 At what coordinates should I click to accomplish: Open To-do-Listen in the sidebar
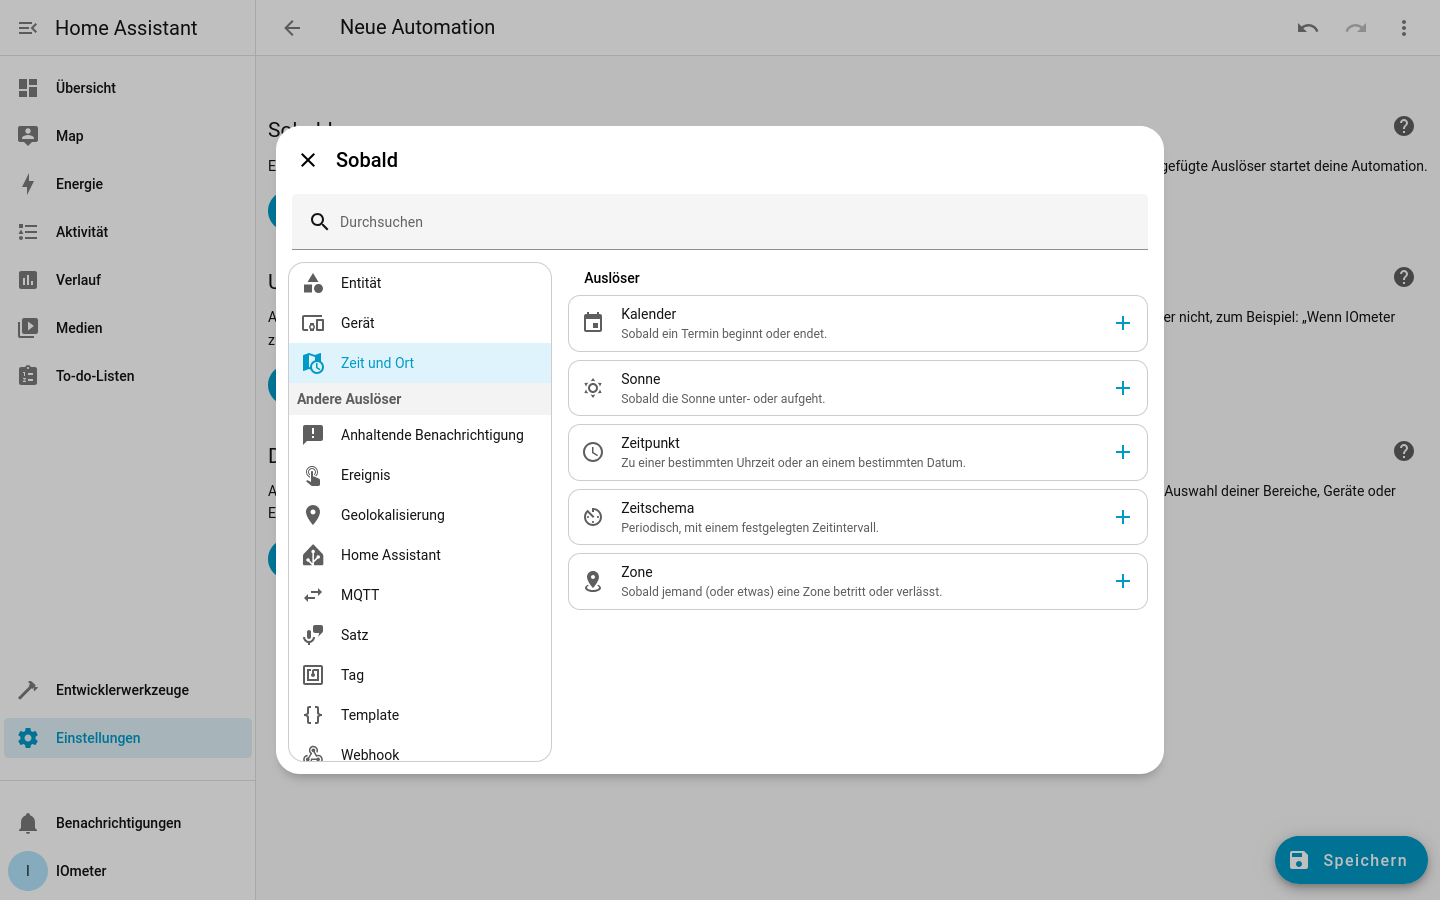[128, 376]
